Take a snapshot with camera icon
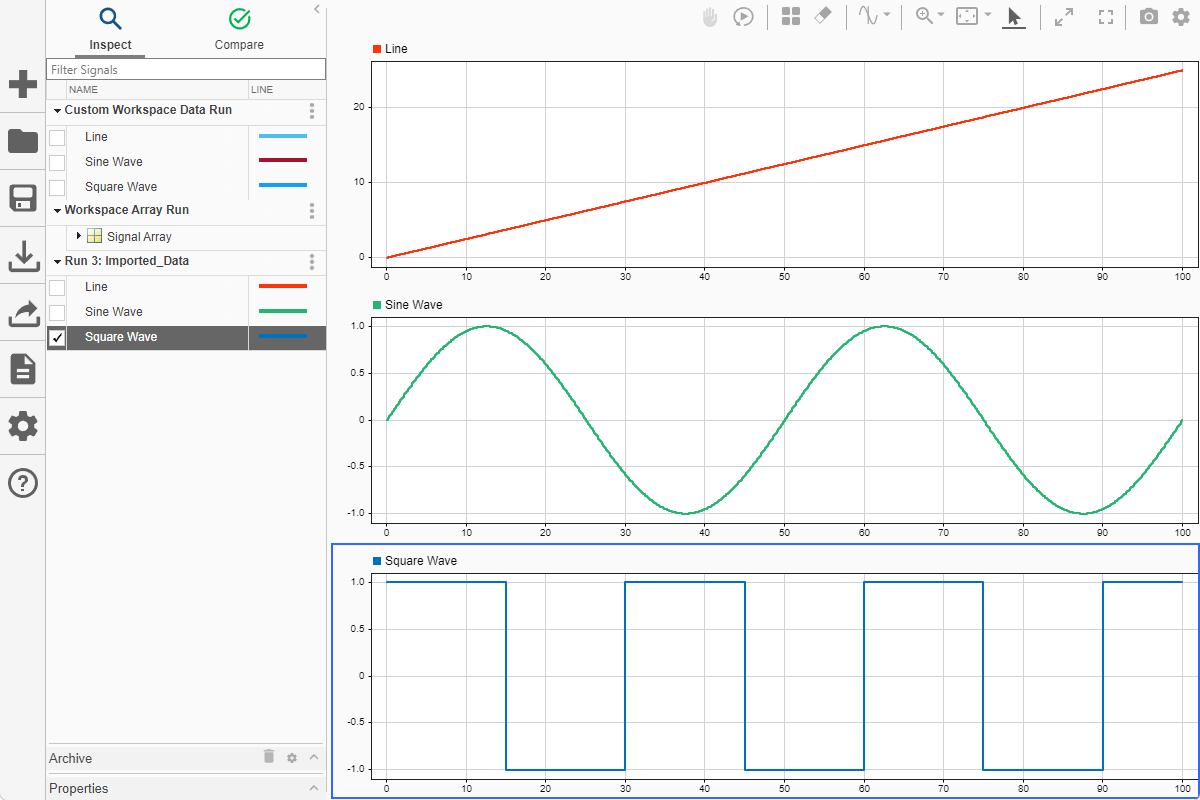Image resolution: width=1200 pixels, height=800 pixels. pyautogui.click(x=1150, y=17)
